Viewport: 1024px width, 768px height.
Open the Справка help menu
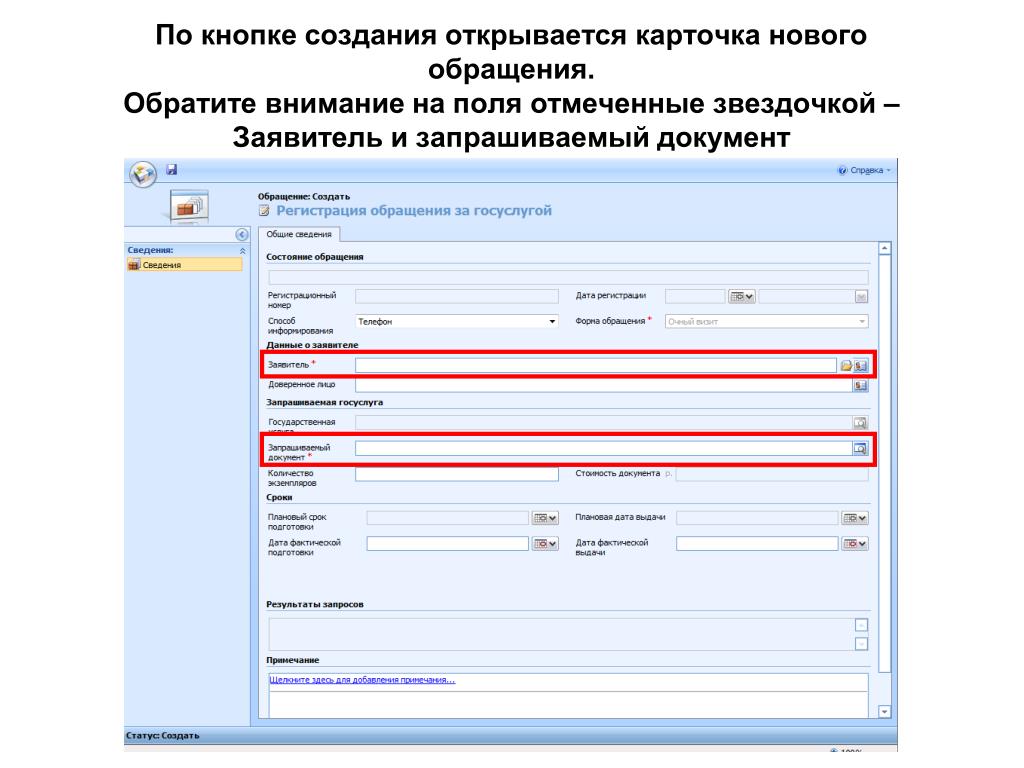coord(865,170)
